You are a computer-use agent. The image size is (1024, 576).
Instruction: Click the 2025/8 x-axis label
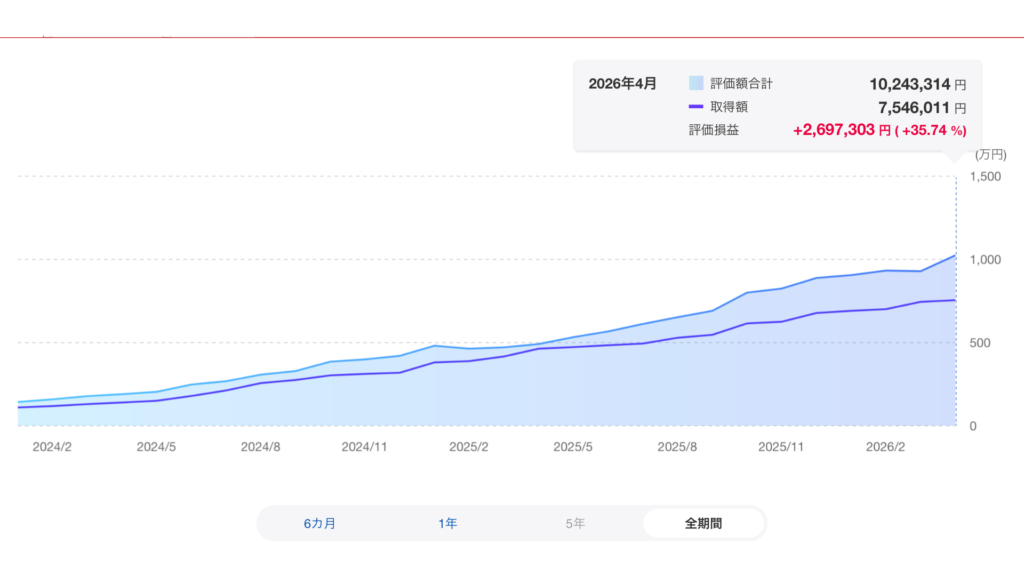[677, 447]
